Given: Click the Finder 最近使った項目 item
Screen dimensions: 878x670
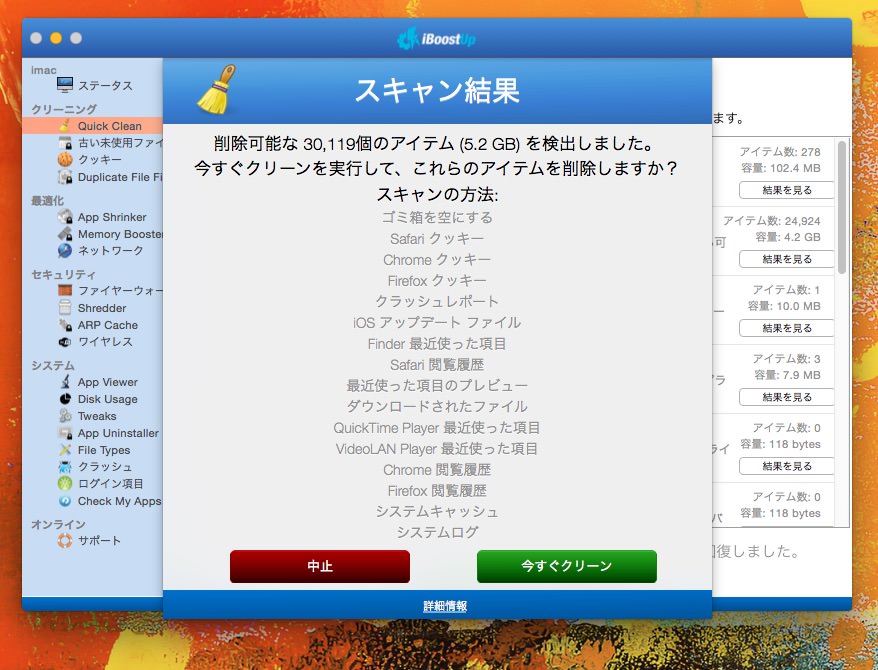Looking at the screenshot, I should [437, 344].
